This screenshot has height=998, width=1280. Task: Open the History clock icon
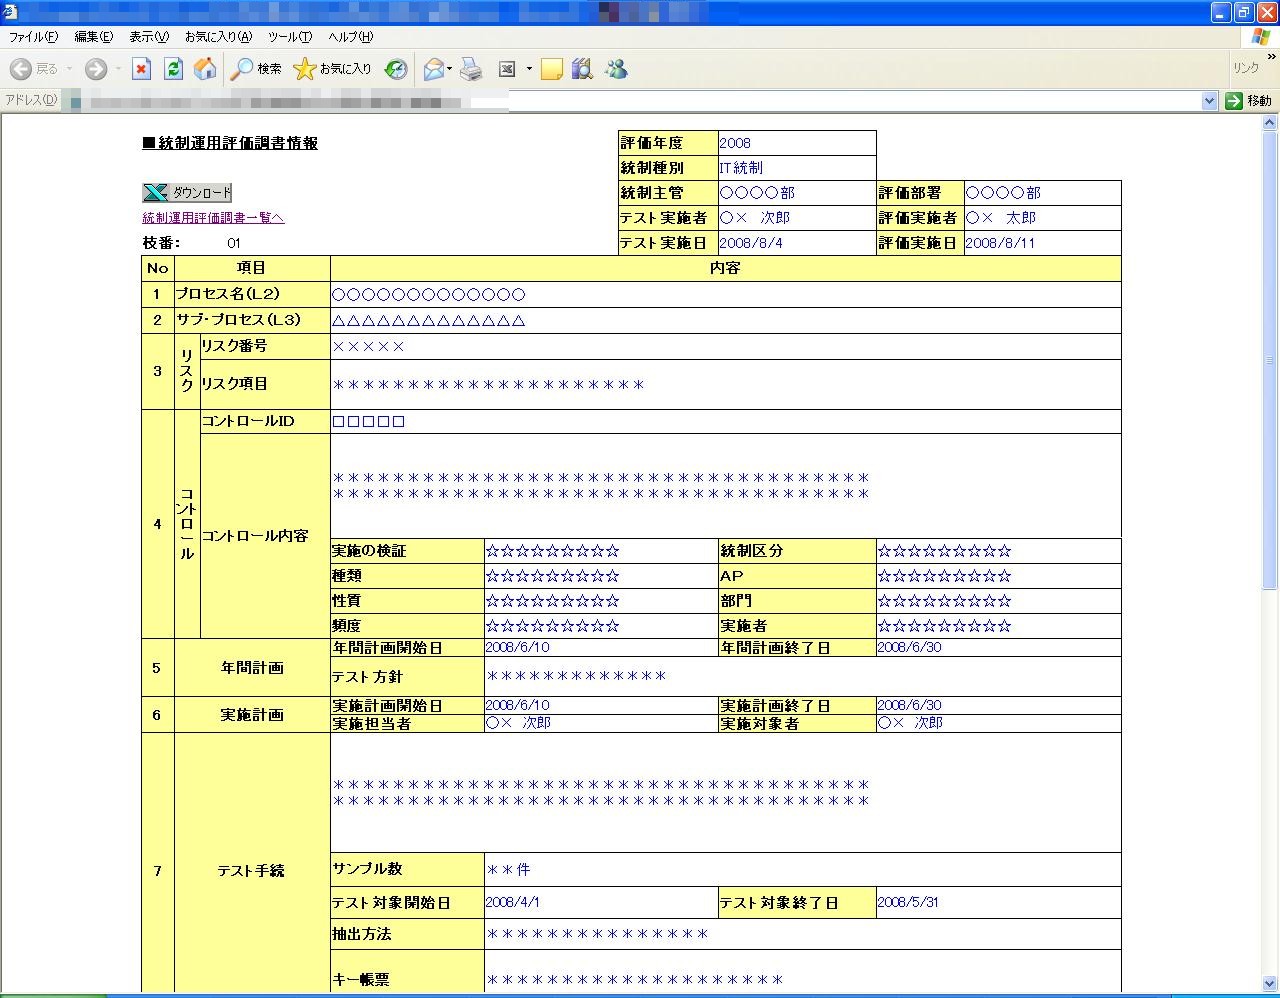pos(396,69)
